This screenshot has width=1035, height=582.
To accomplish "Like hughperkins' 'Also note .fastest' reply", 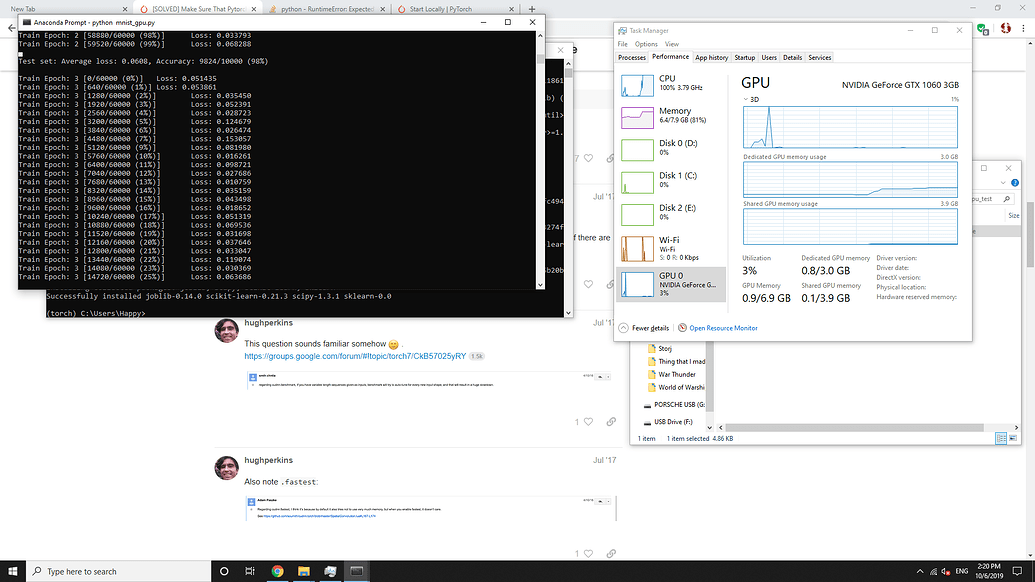I will coord(589,553).
